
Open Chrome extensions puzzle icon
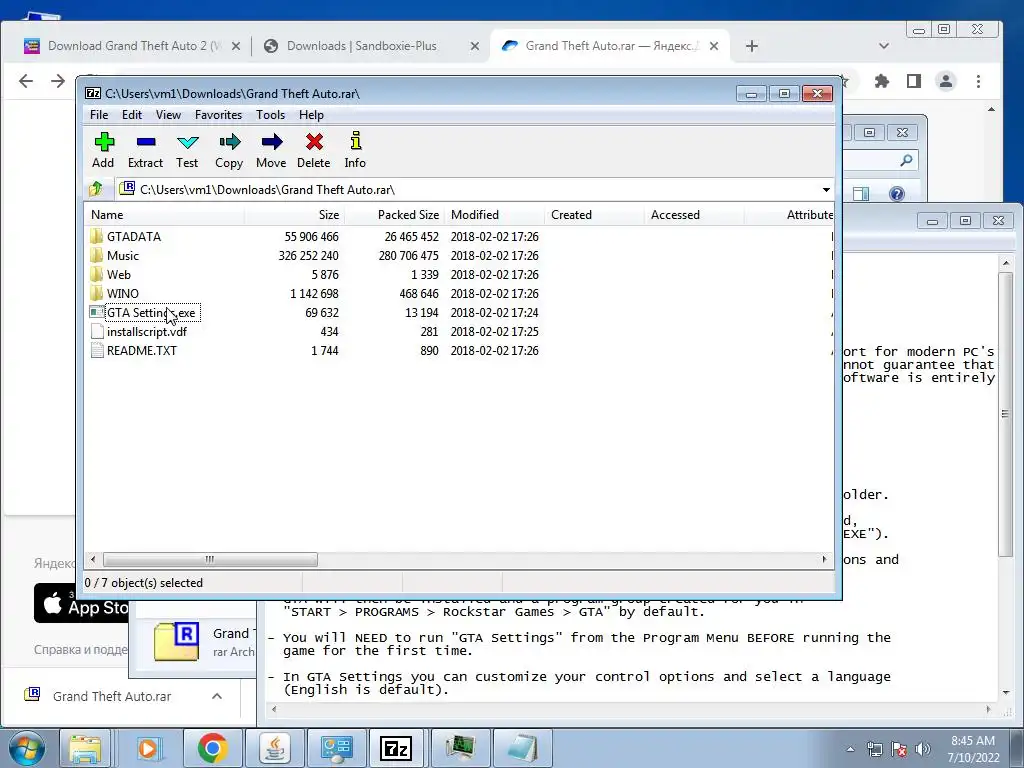[882, 81]
